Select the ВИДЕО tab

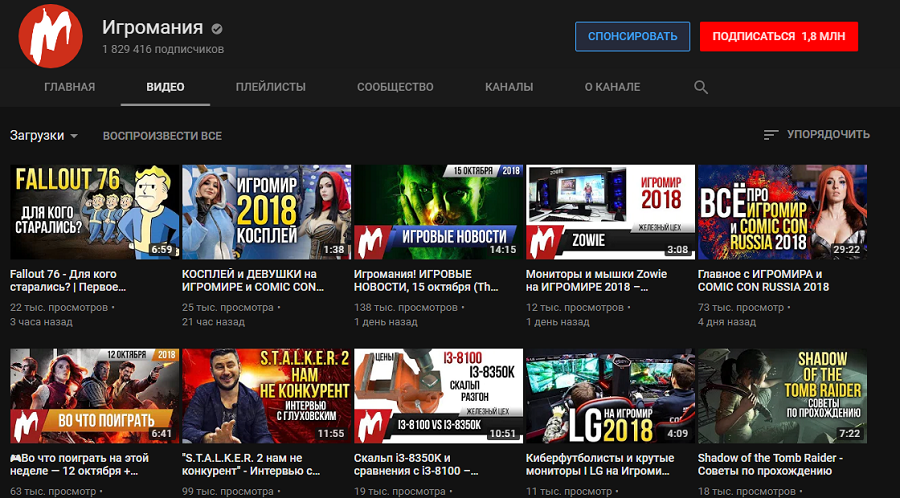click(165, 87)
